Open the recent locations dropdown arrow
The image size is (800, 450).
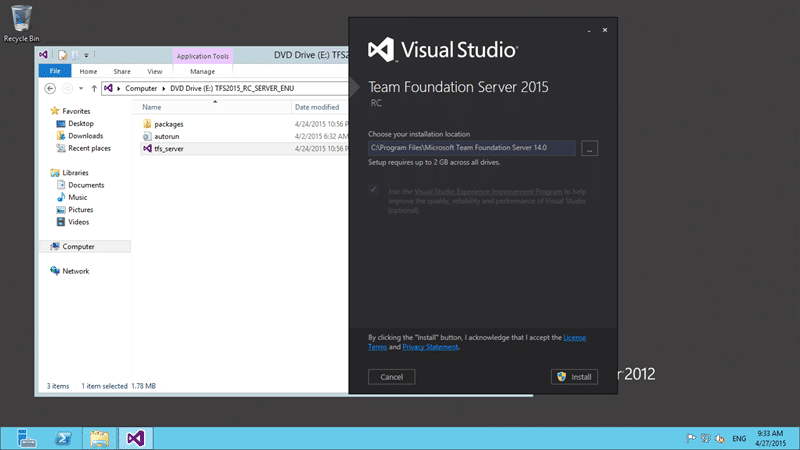click(81, 88)
